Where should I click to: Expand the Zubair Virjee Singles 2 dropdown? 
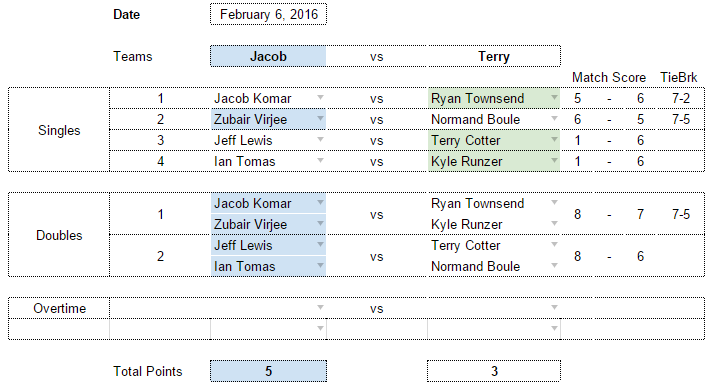coord(320,118)
